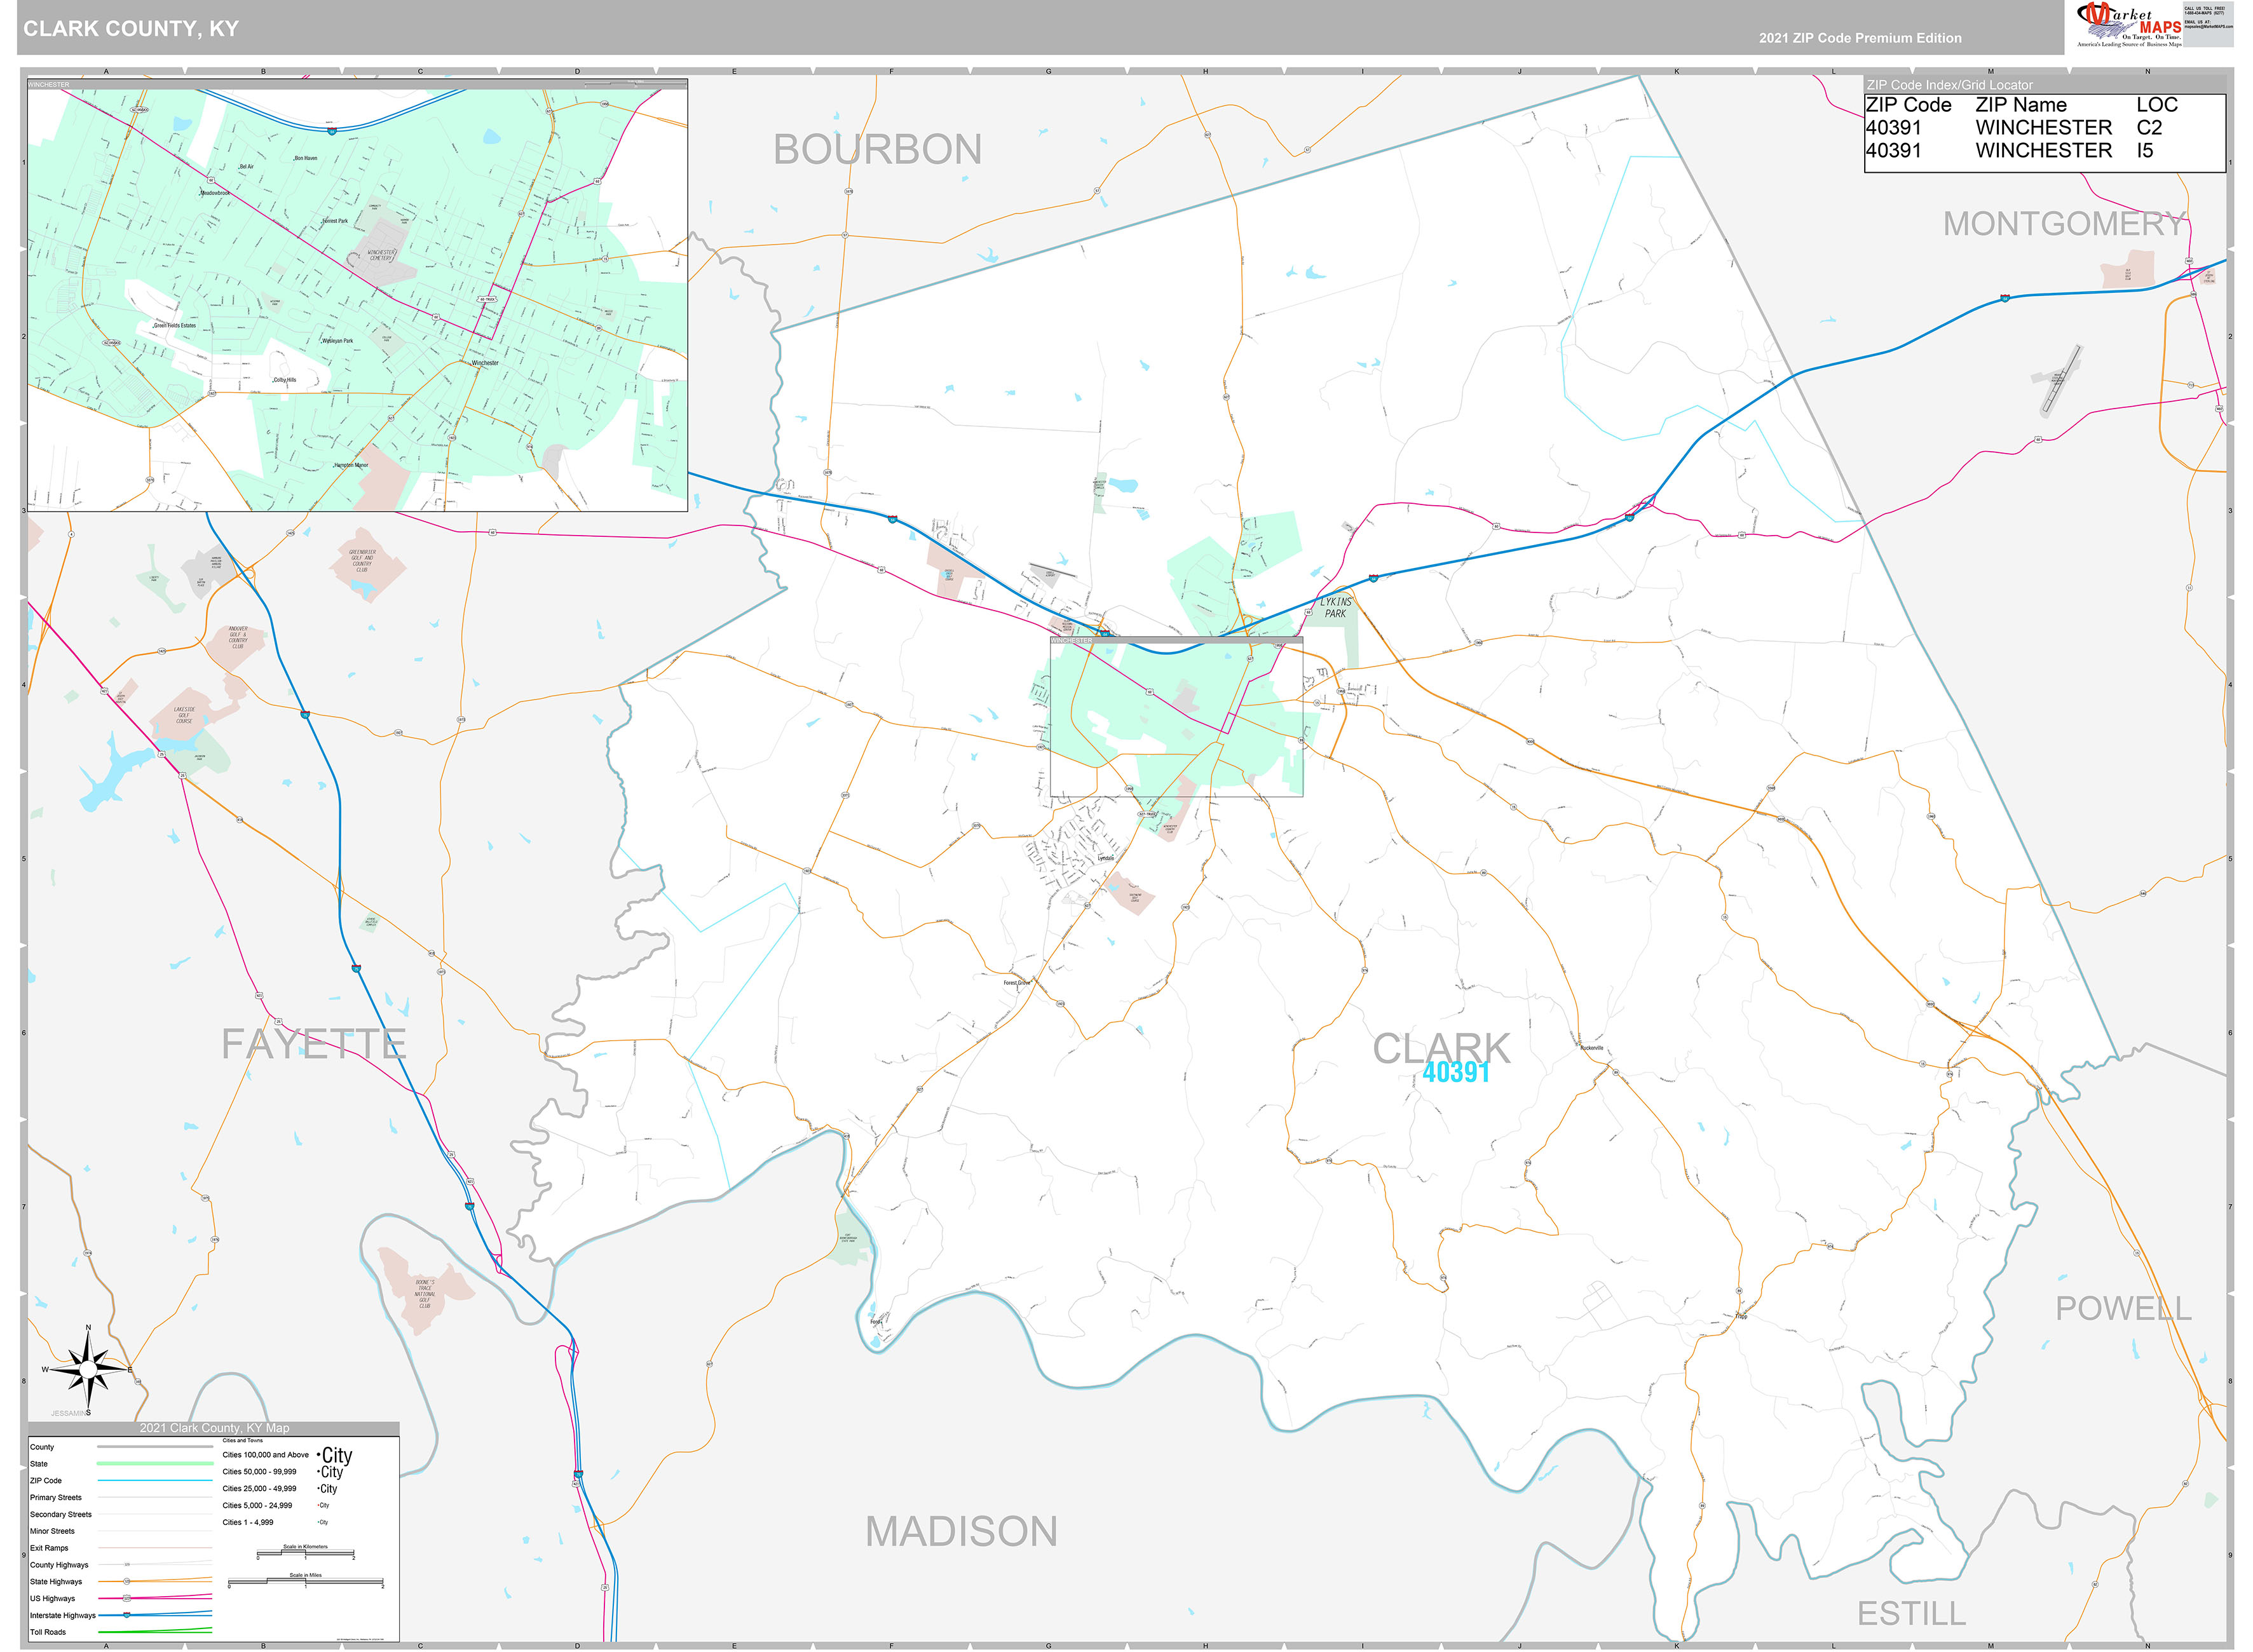The width and height of the screenshot is (2253, 1652).
Task: Click the 60-TRUCK shield in the Winchester inset
Action: (486, 299)
